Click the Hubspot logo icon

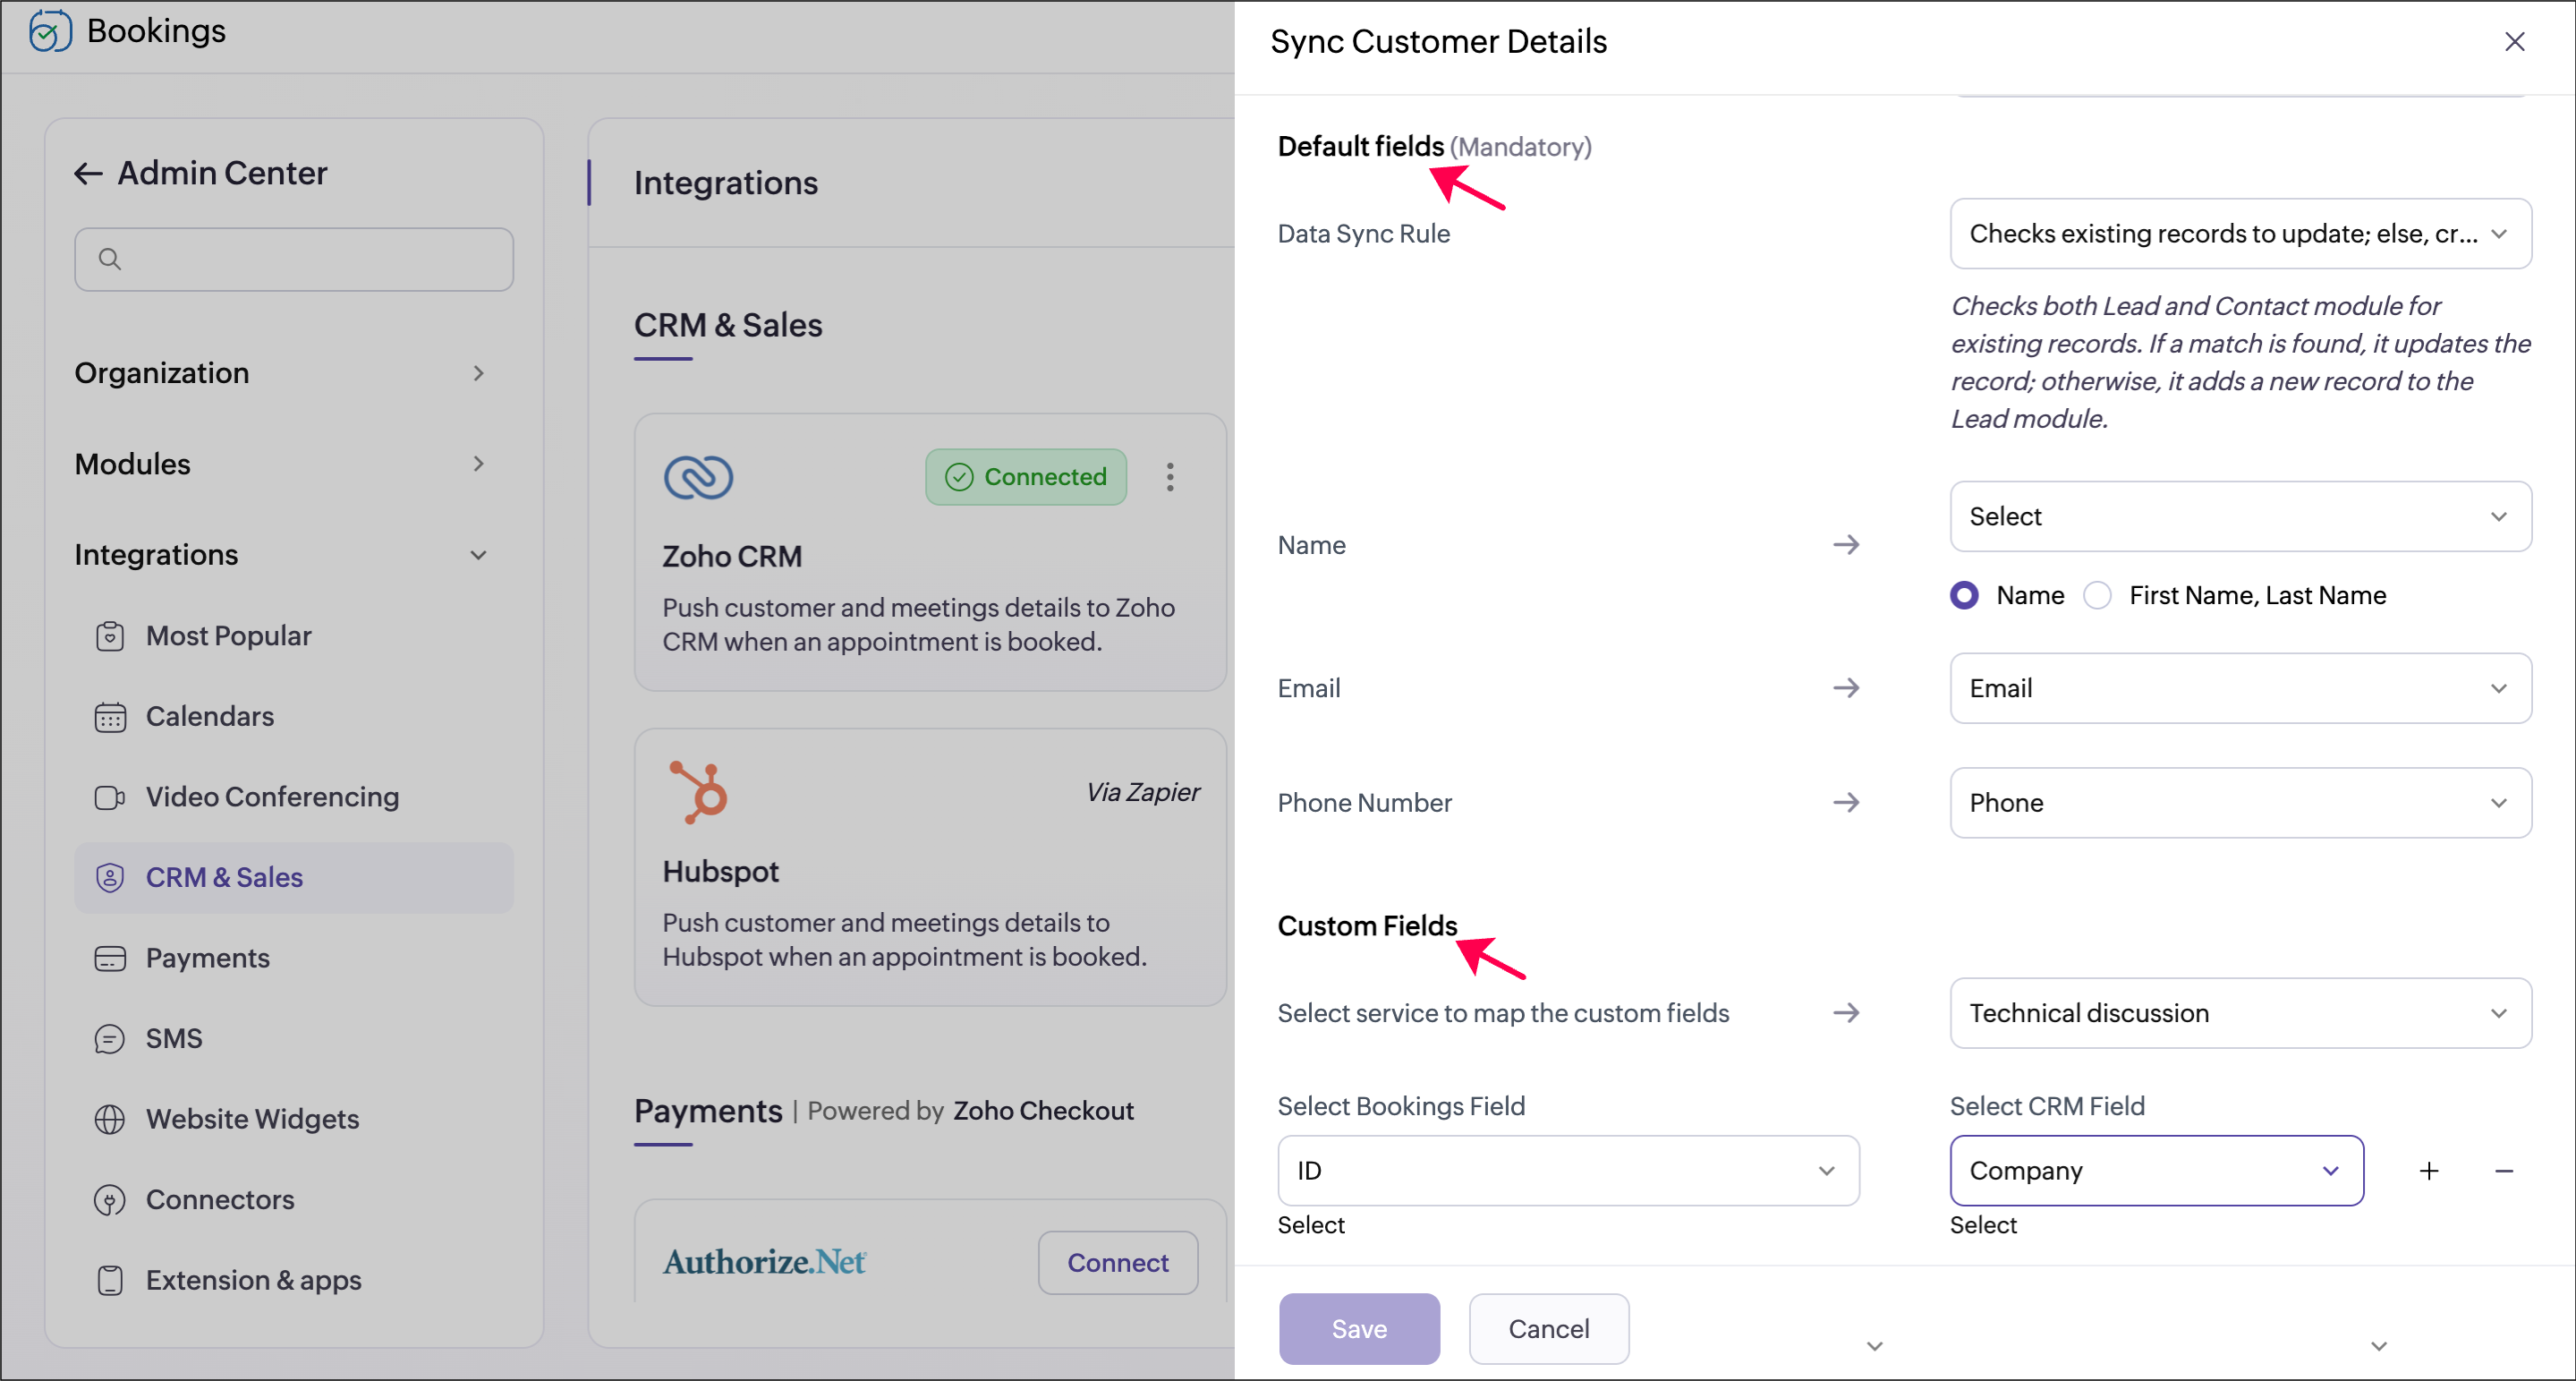click(699, 792)
